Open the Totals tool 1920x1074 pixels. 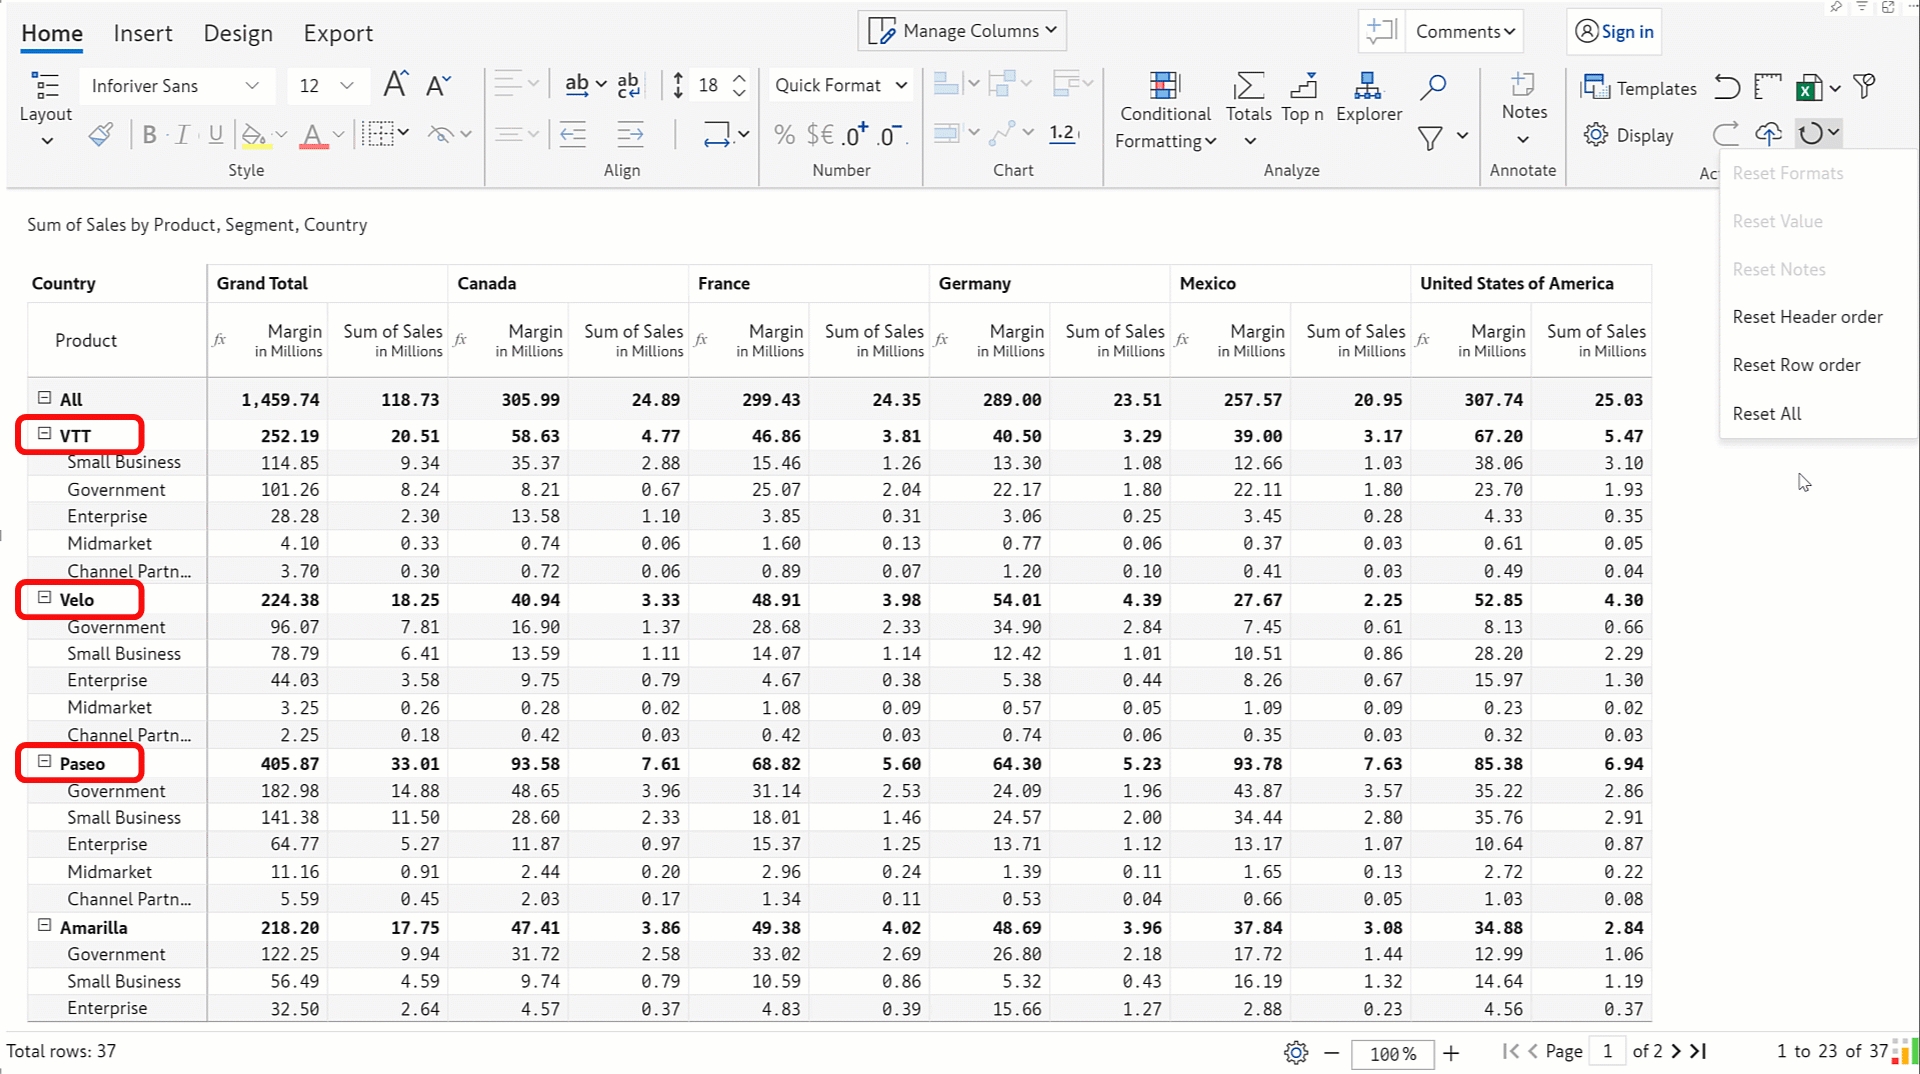tap(1248, 86)
